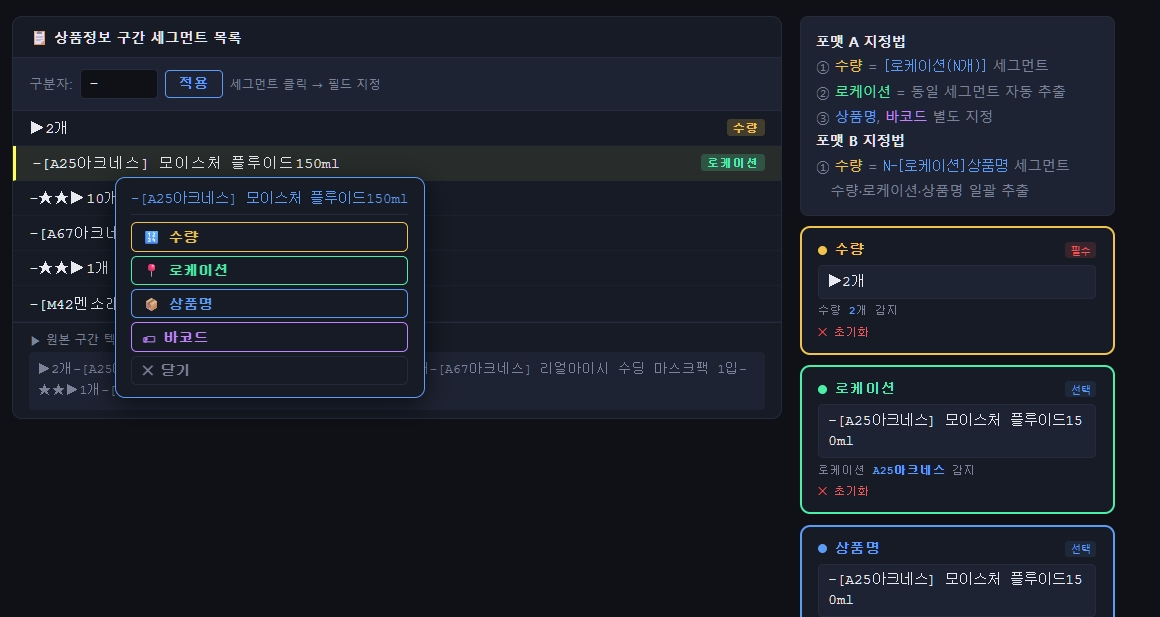The width and height of the screenshot is (1160, 617).
Task: Click the 📋 icon in the panel title
Action: point(39,37)
